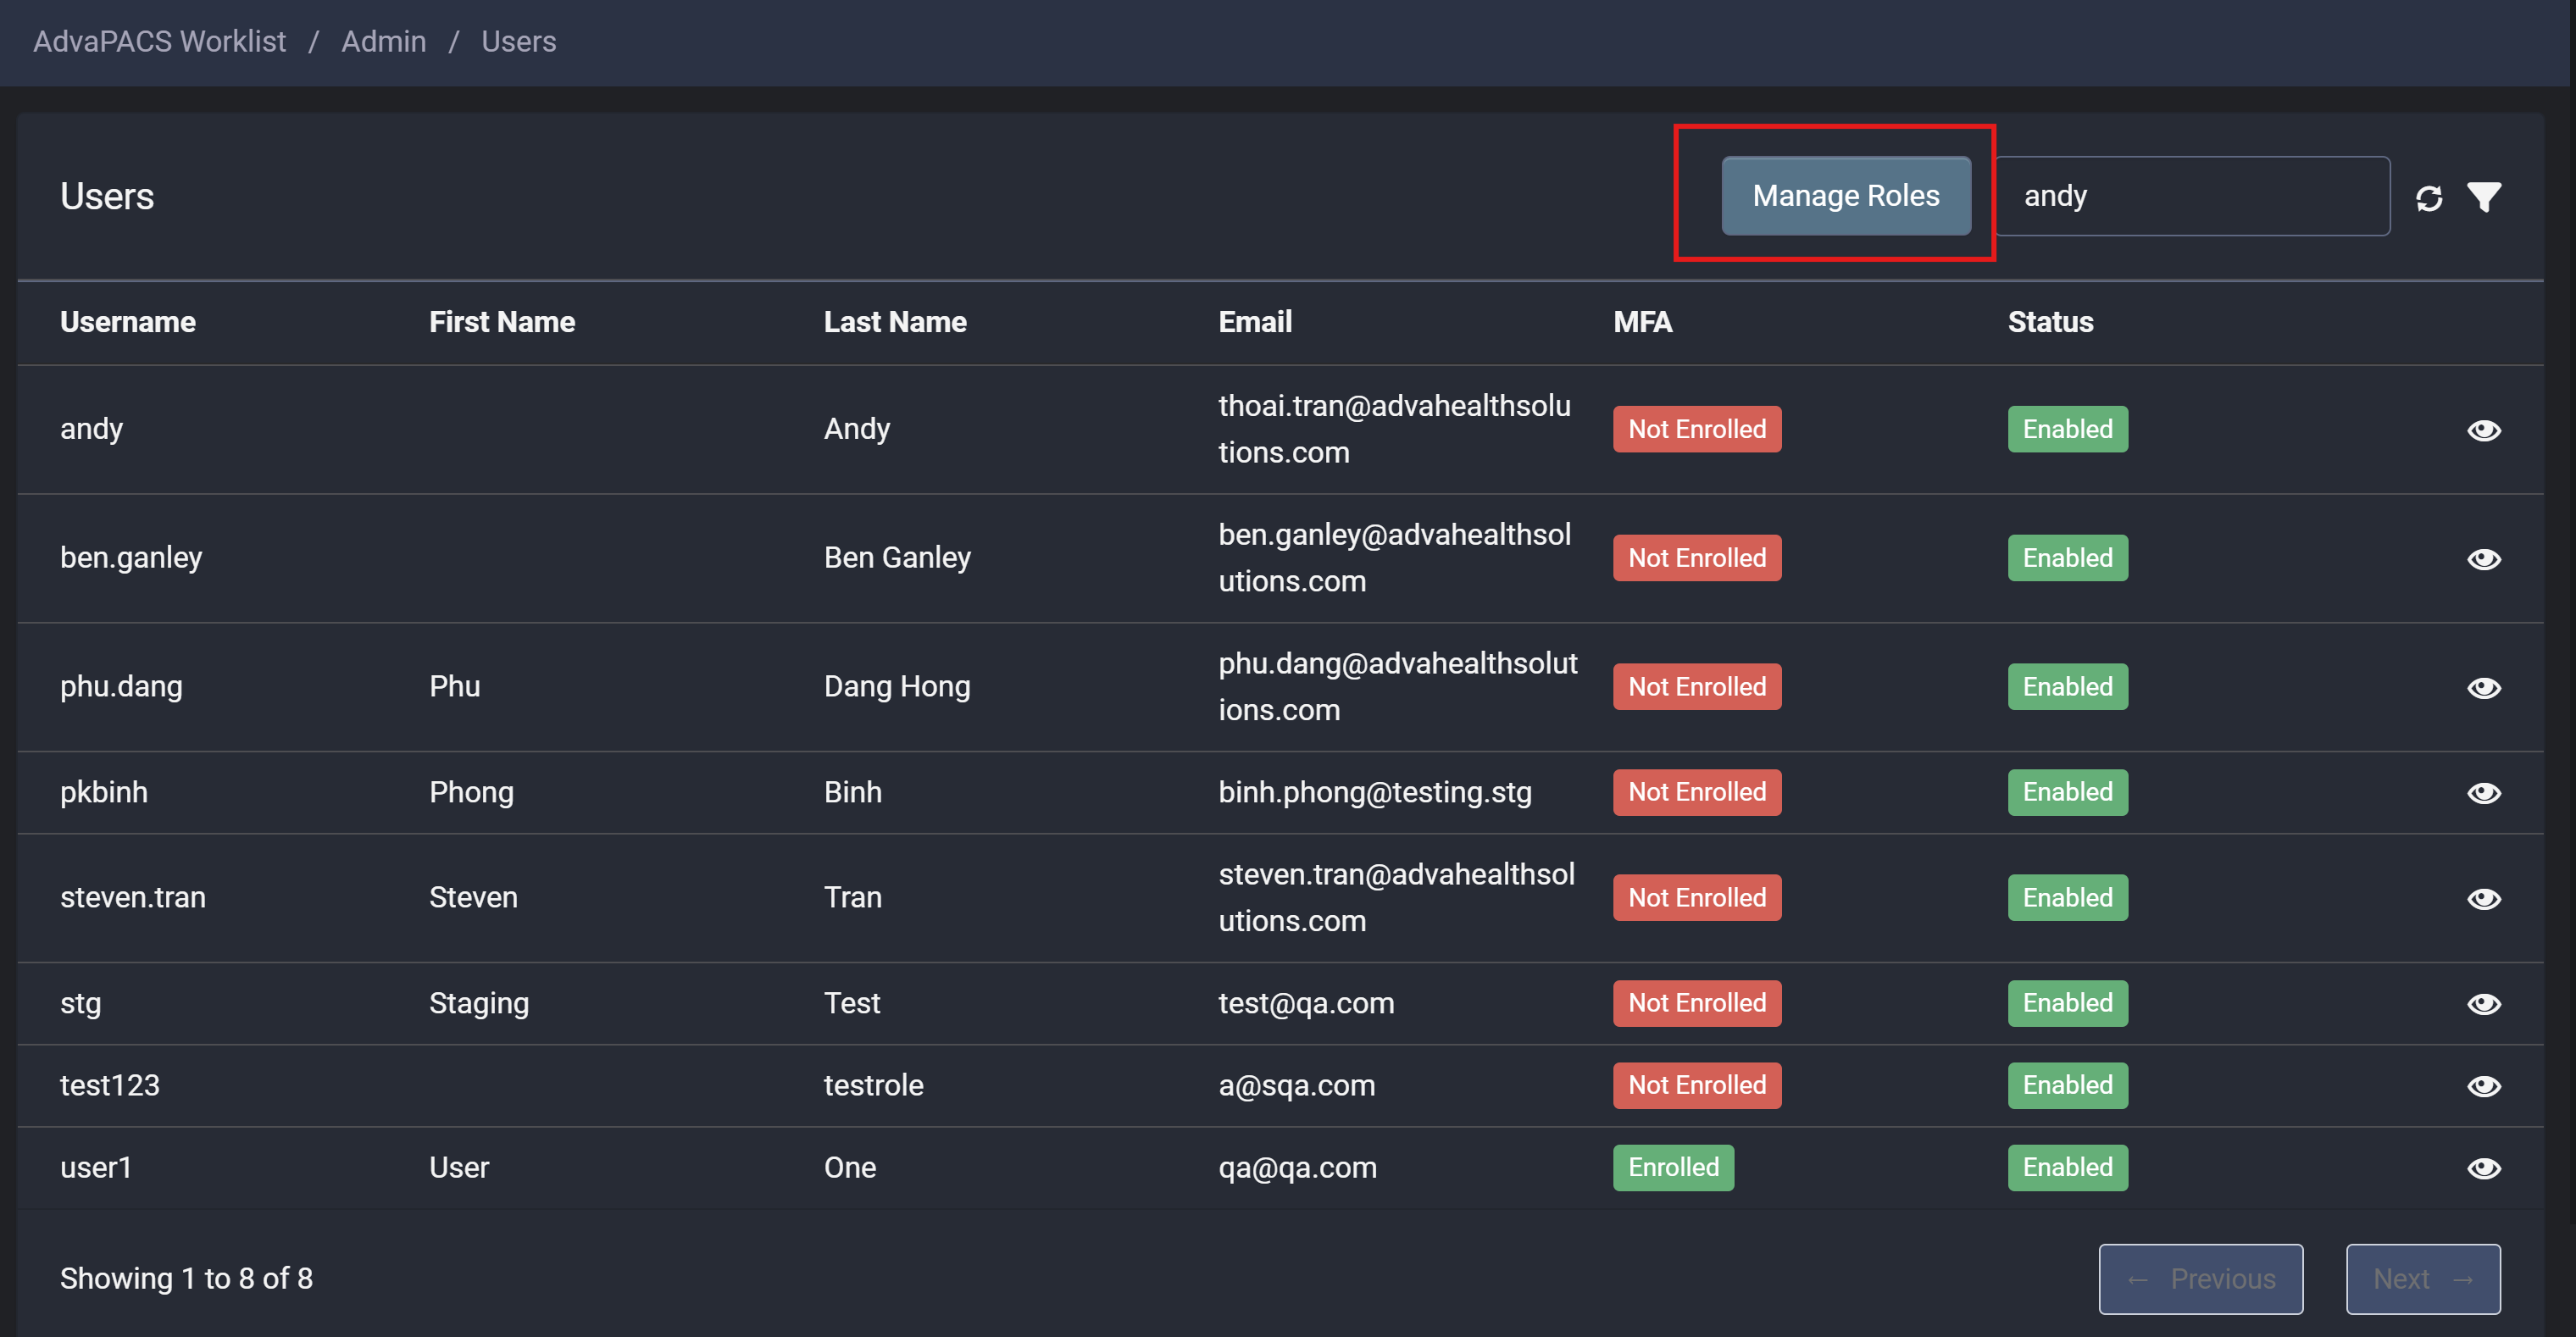The image size is (2576, 1337).
Task: Open the filter funnel icon
Action: 2484,197
